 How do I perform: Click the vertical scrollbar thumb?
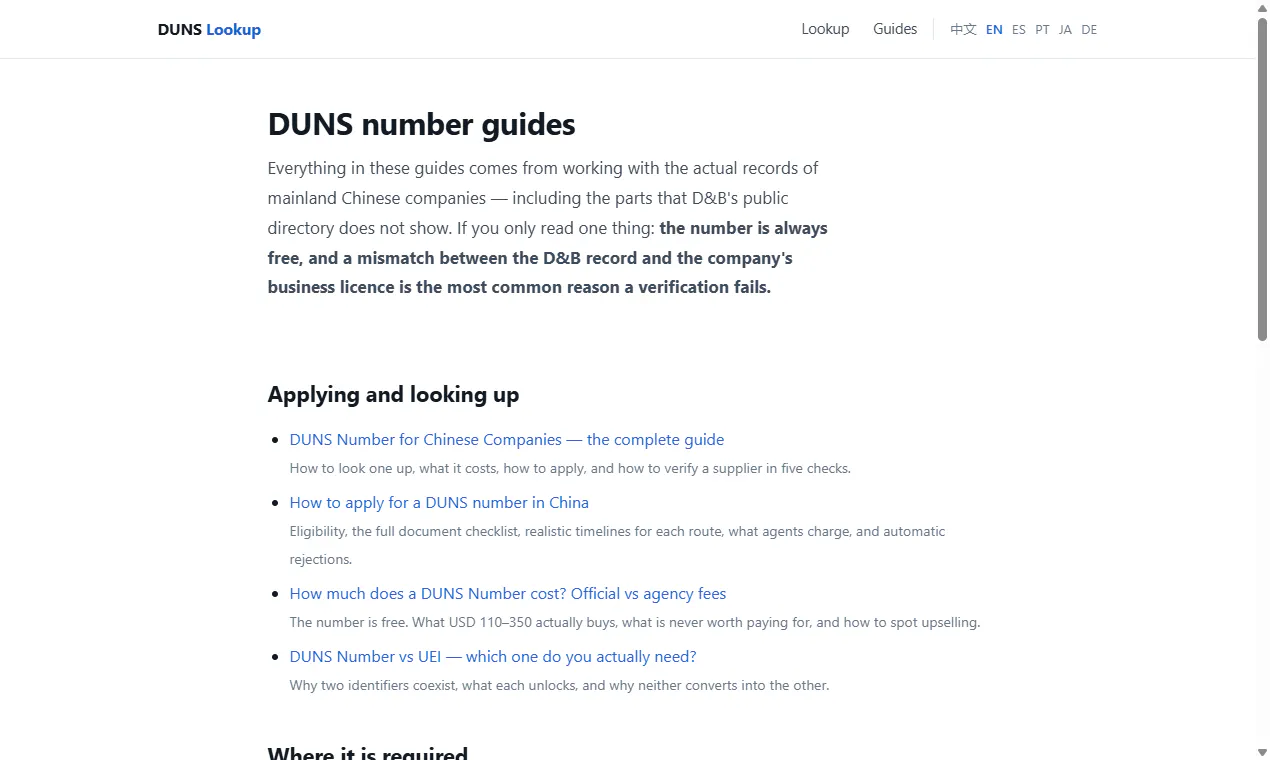click(1262, 180)
